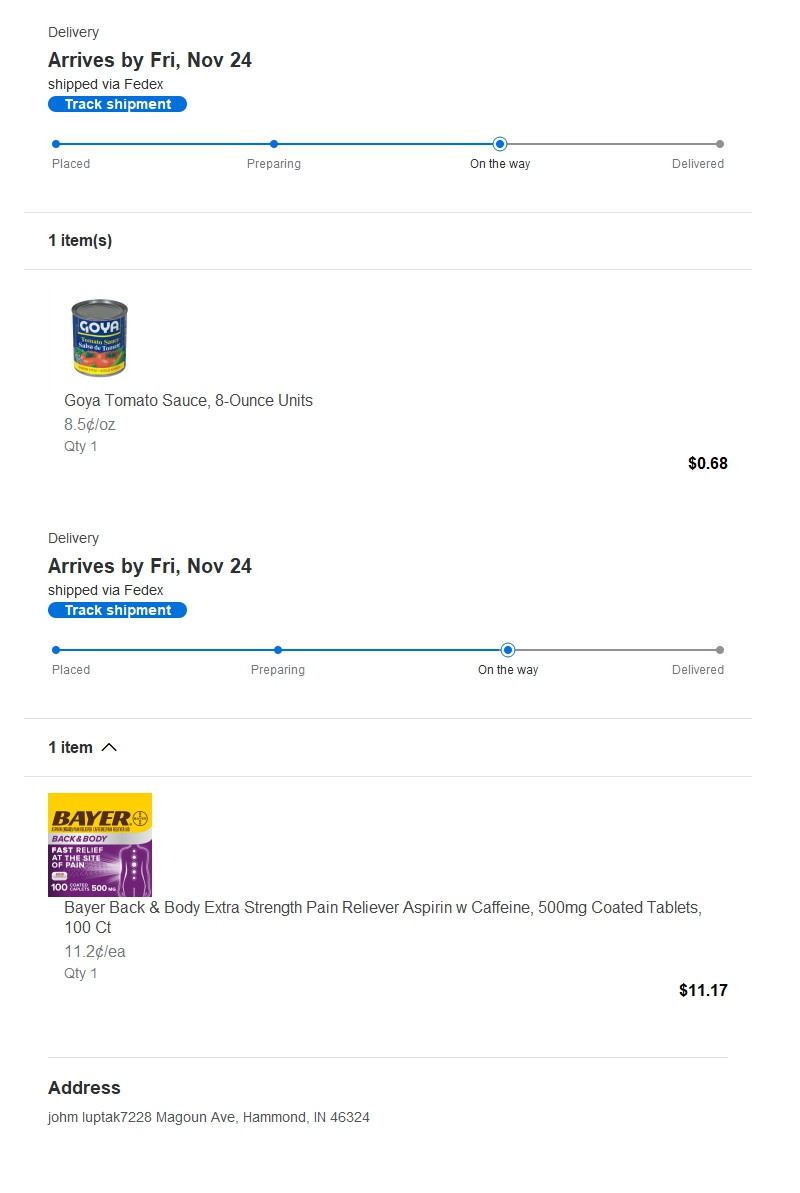The height and width of the screenshot is (1193, 800).
Task: Click the $11.17 Bayer price
Action: [703, 991]
